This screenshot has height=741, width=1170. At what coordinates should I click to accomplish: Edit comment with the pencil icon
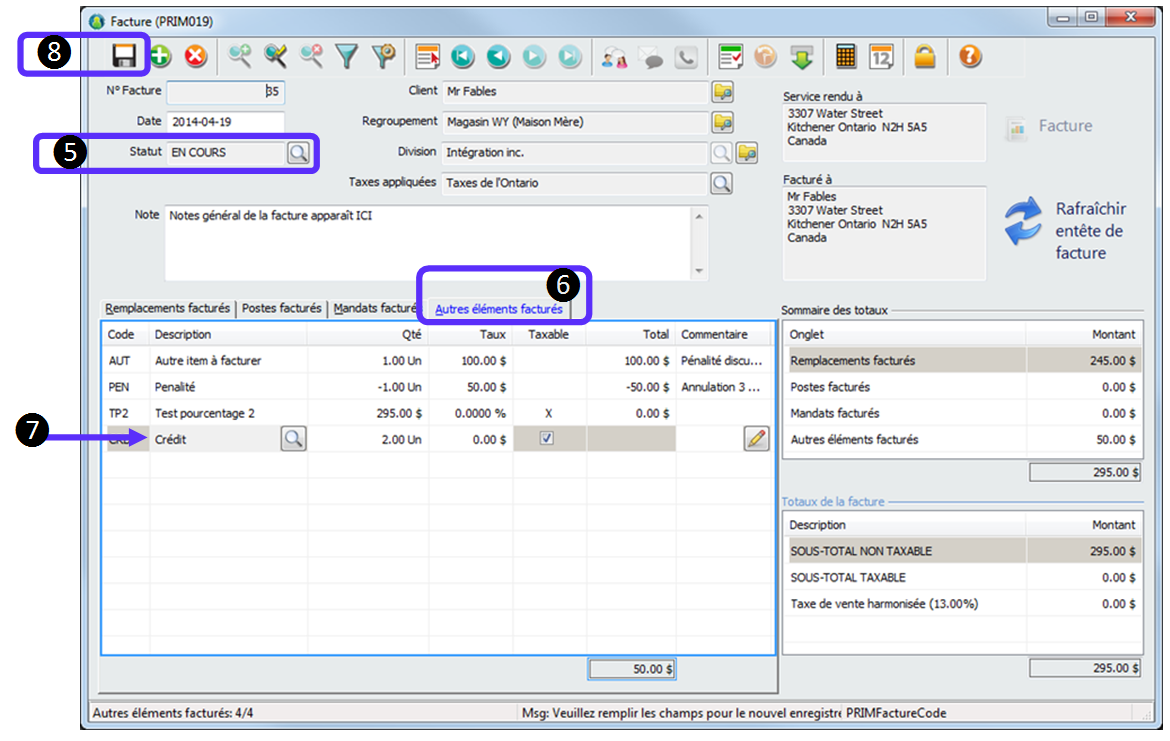pos(757,438)
